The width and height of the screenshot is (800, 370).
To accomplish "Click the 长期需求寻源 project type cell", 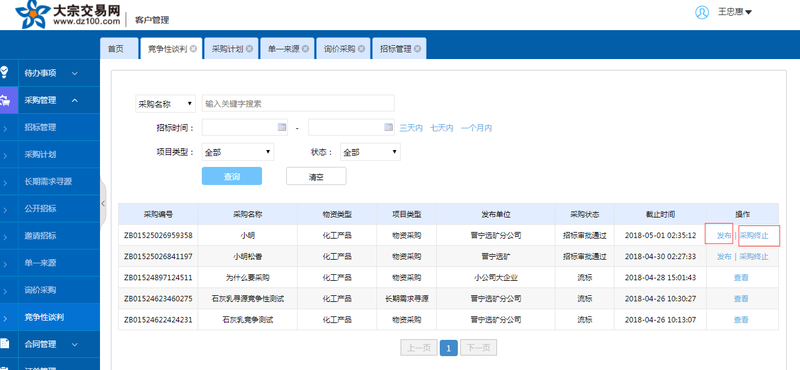I will (x=407, y=299).
